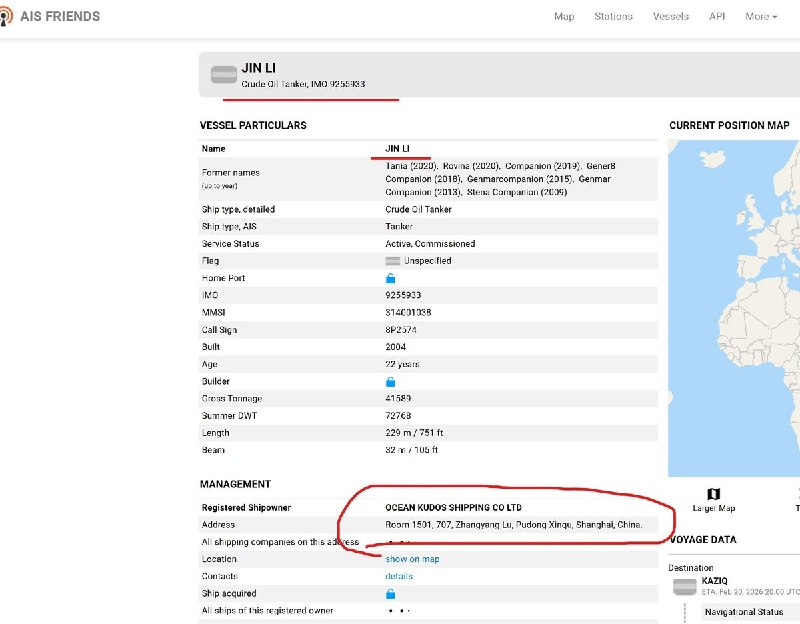Image resolution: width=800 pixels, height=624 pixels.
Task: Click the Crude Oil Tanker ship type value
Action: coord(418,209)
